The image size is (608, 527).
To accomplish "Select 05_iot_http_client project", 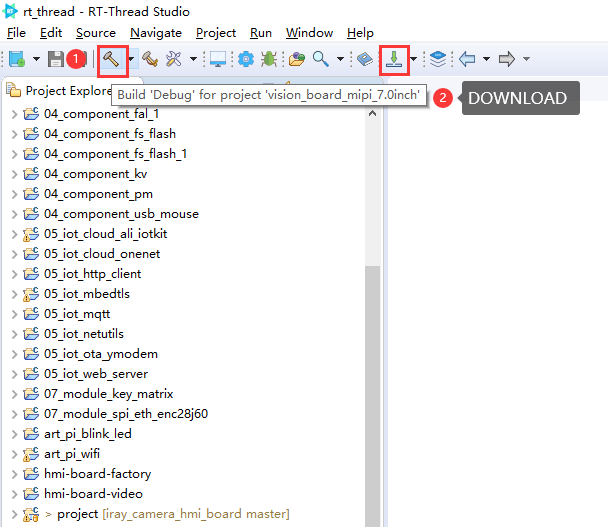I will pos(92,274).
